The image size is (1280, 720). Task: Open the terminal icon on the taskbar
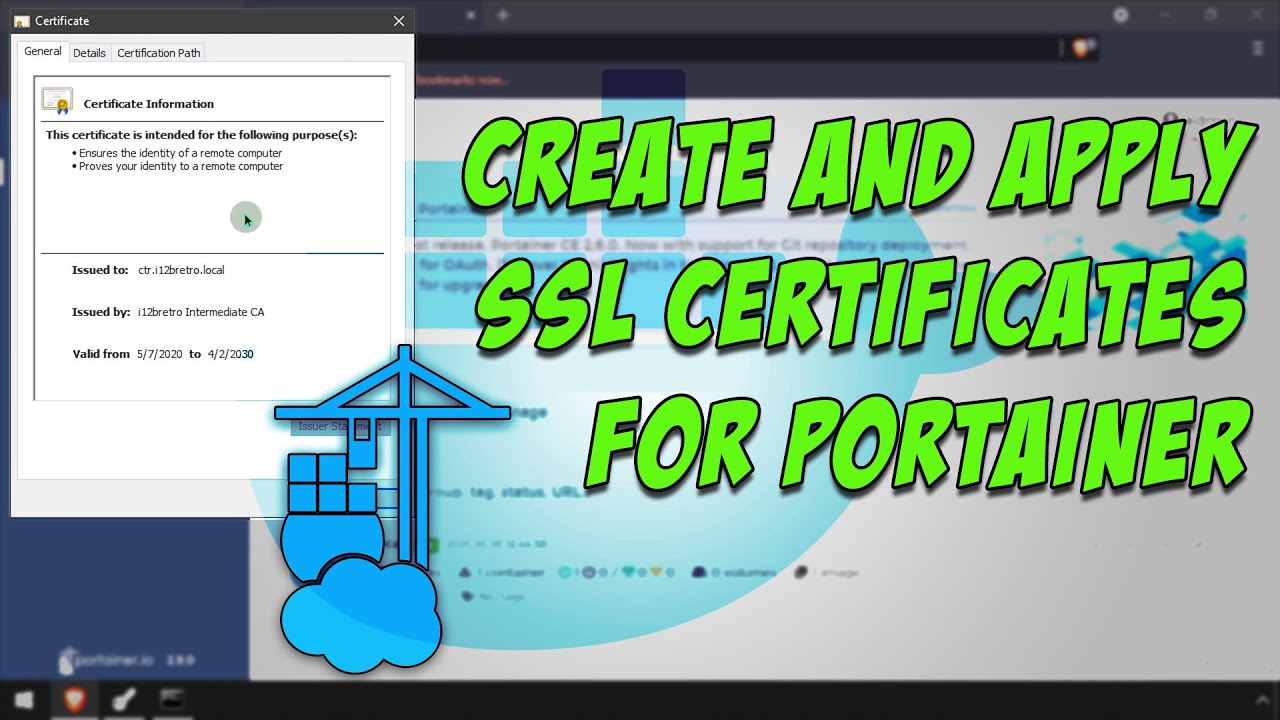tap(171, 701)
